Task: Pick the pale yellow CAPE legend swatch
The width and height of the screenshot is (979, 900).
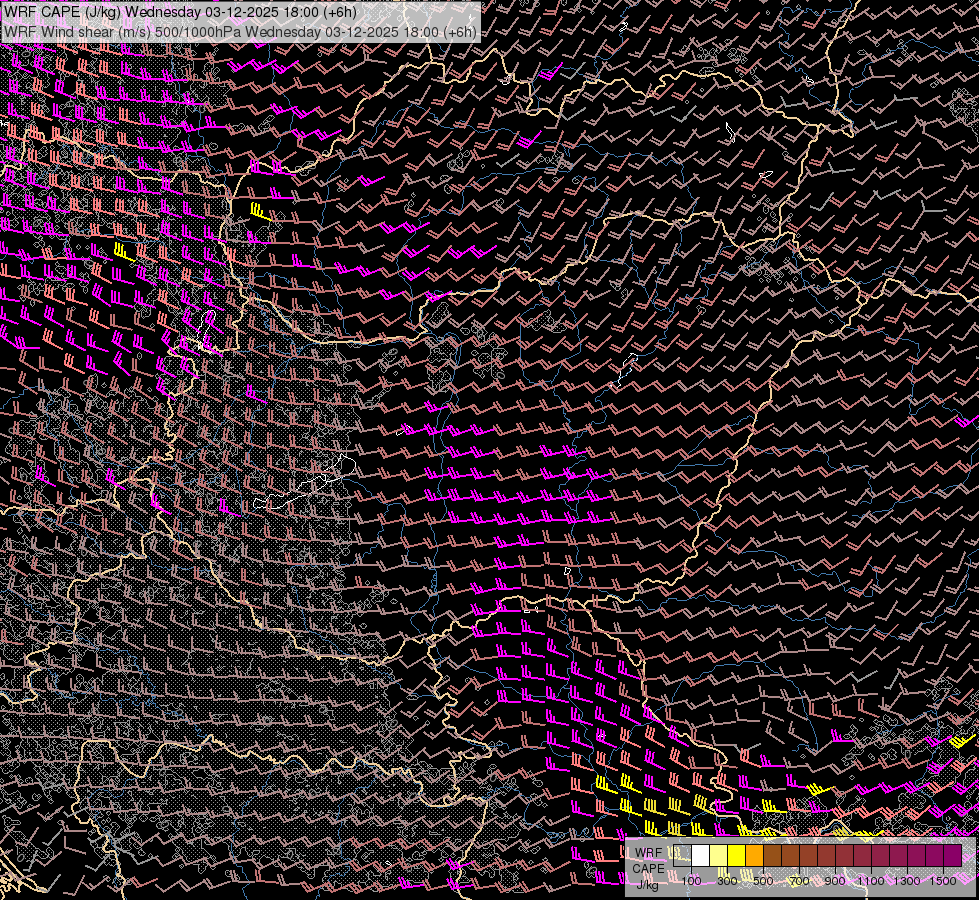Action: [x=719, y=856]
